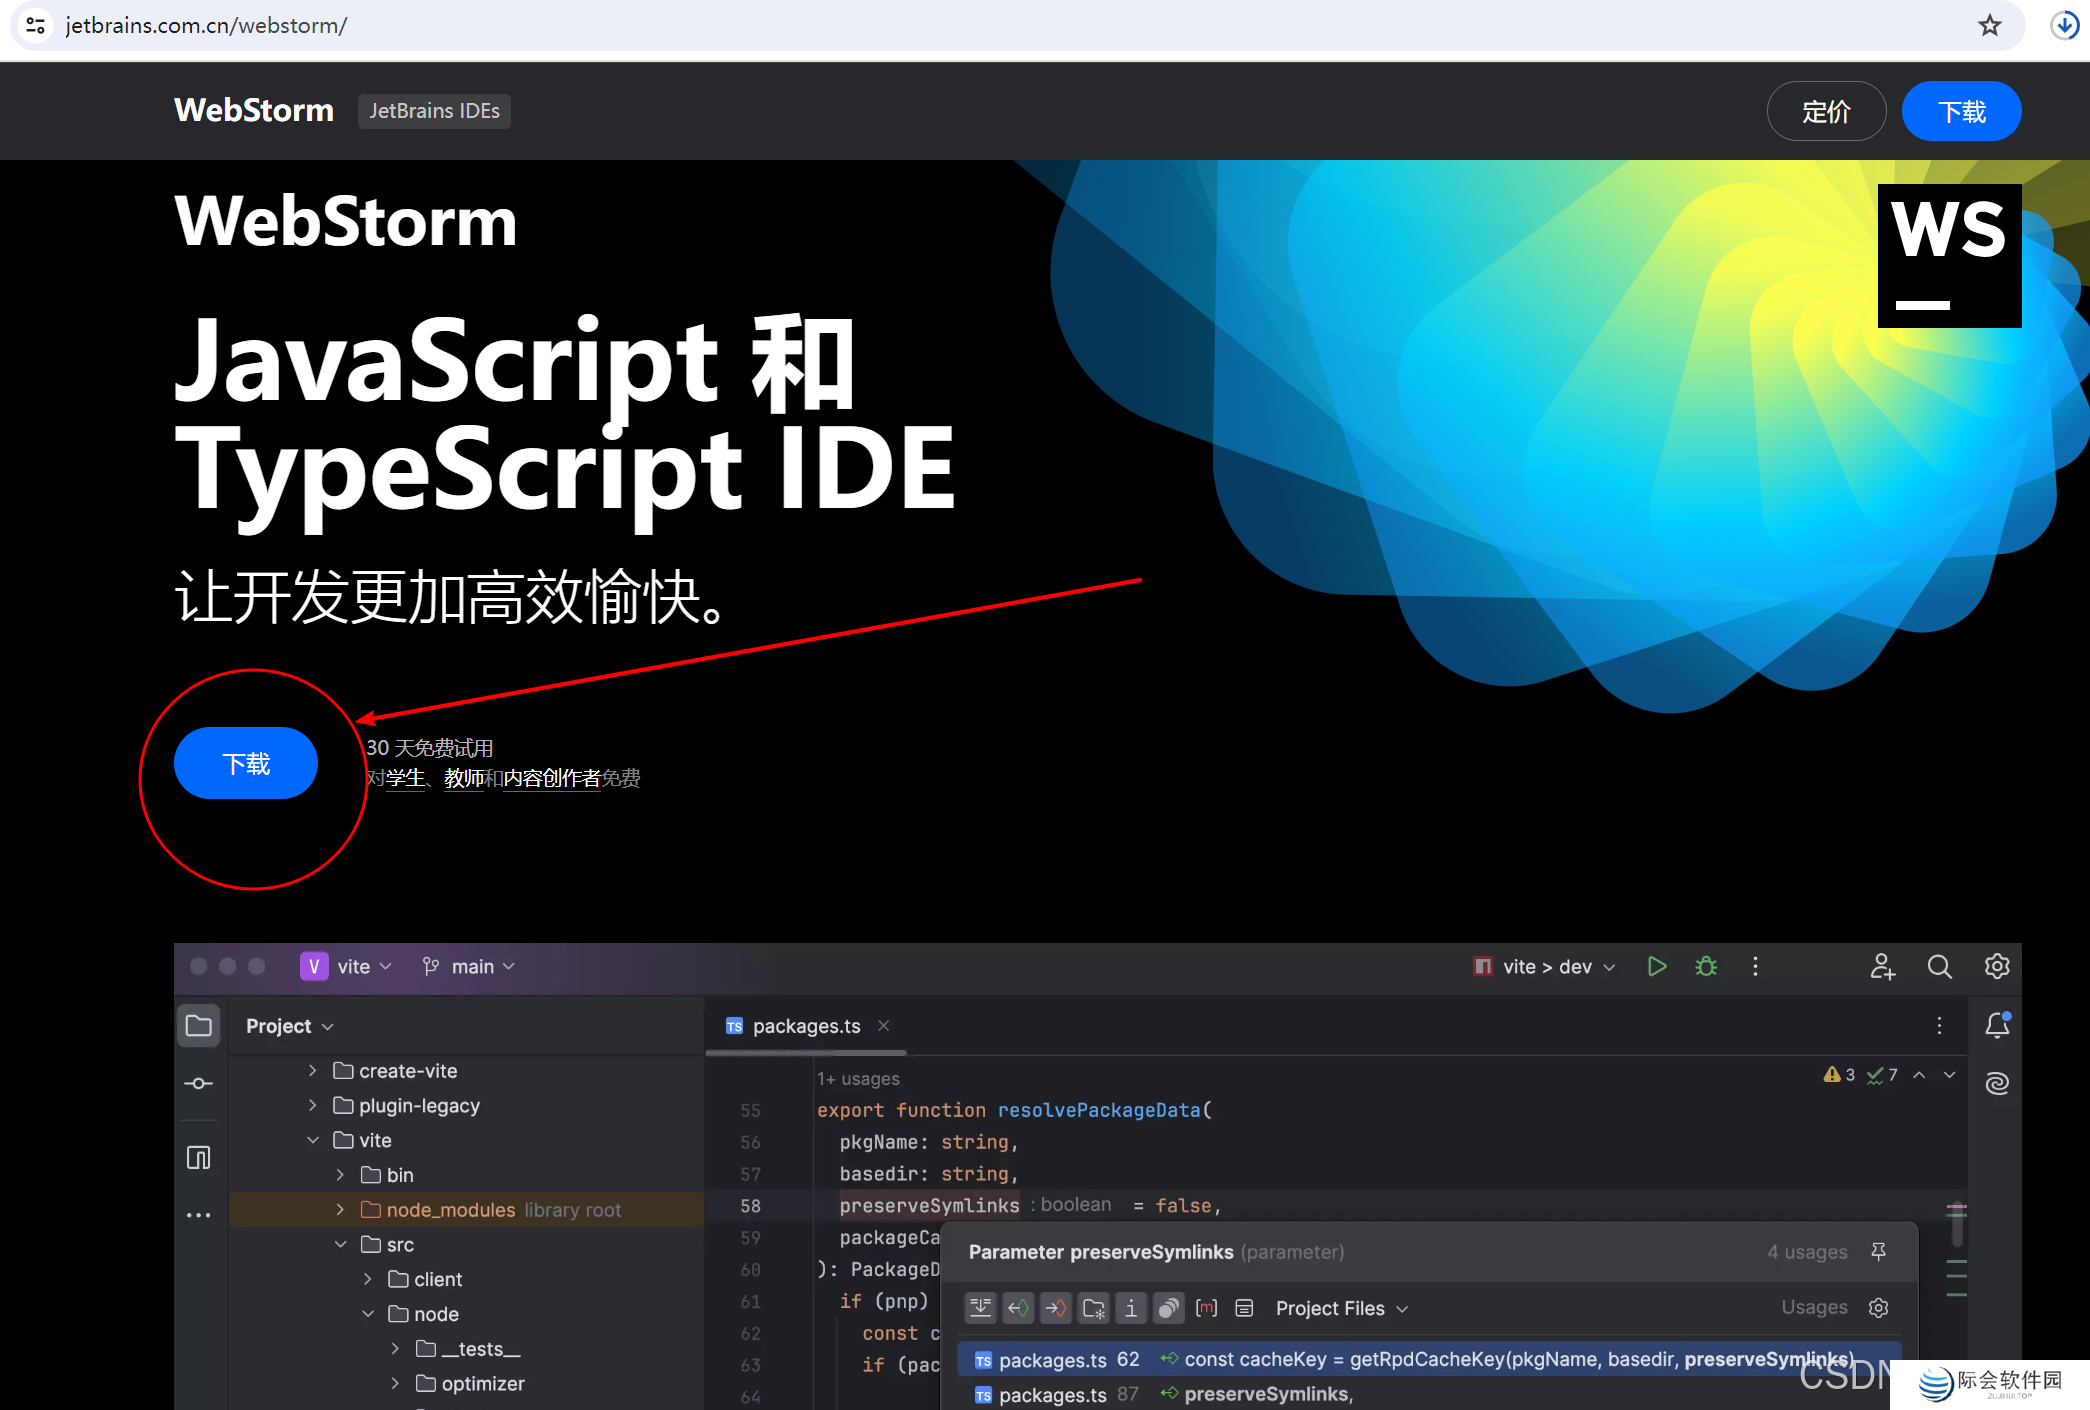Click the usages popup settings gear
This screenshot has height=1410, width=2090.
point(1878,1307)
